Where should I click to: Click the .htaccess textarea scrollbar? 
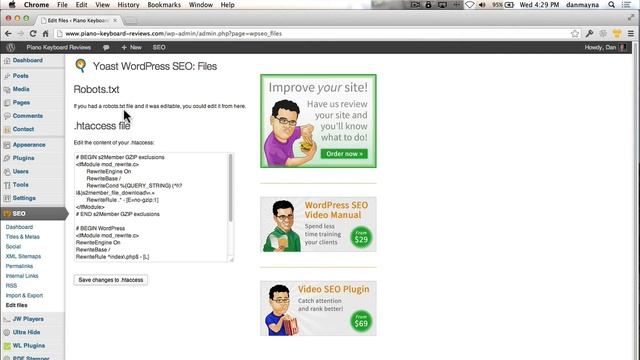(x=231, y=188)
